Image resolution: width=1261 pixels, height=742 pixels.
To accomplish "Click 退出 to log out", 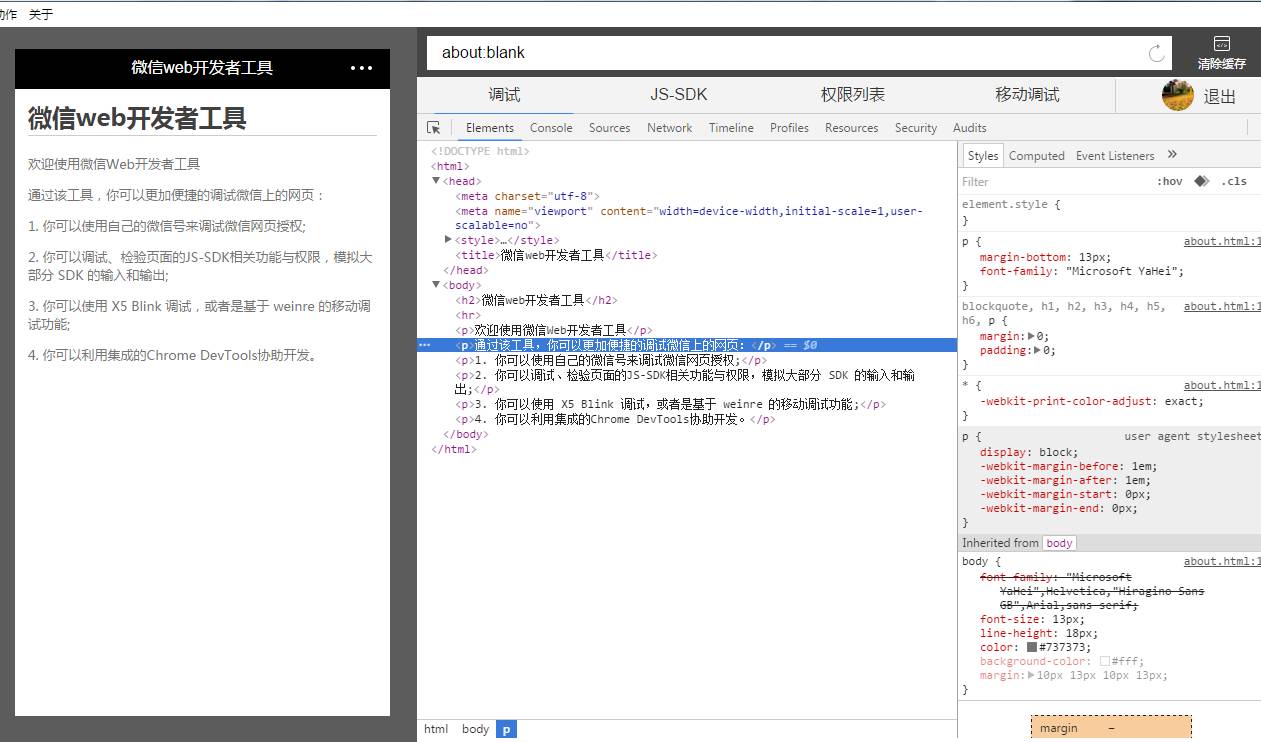I will [1219, 97].
